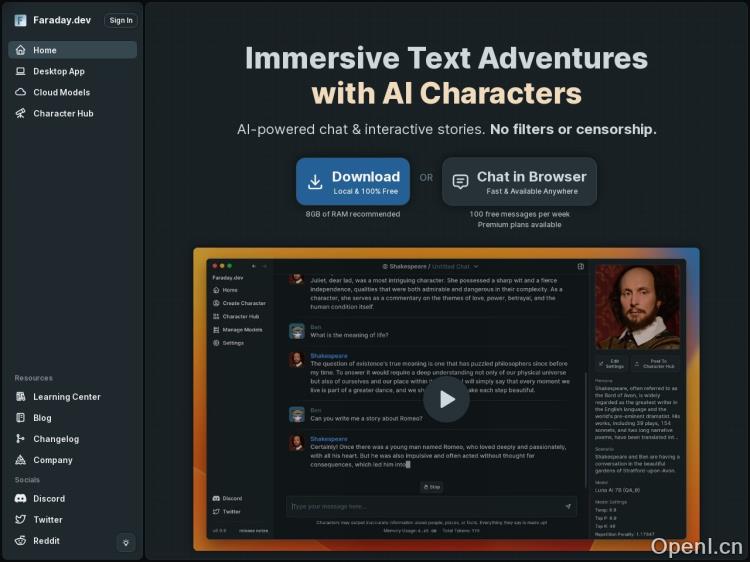Go to Cloud Models page
The height and width of the screenshot is (562, 750).
[60, 92]
